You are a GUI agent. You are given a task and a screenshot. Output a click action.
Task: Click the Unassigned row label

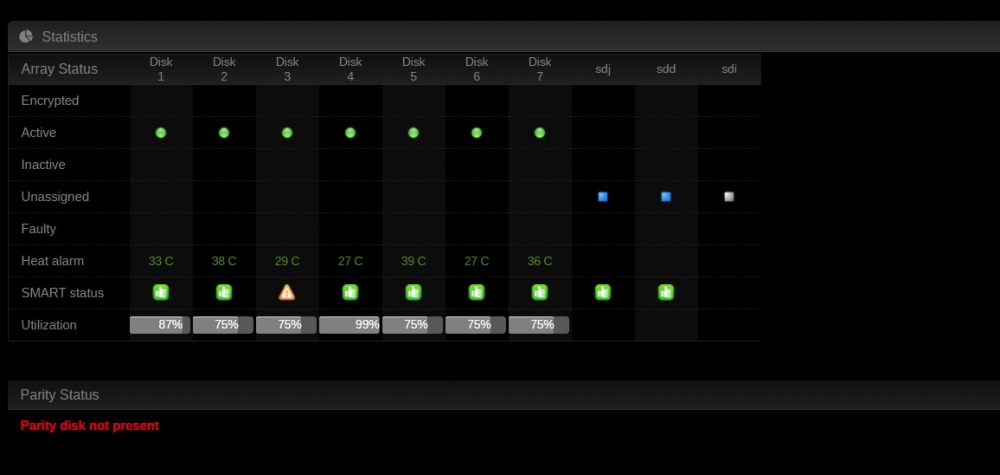coord(55,196)
